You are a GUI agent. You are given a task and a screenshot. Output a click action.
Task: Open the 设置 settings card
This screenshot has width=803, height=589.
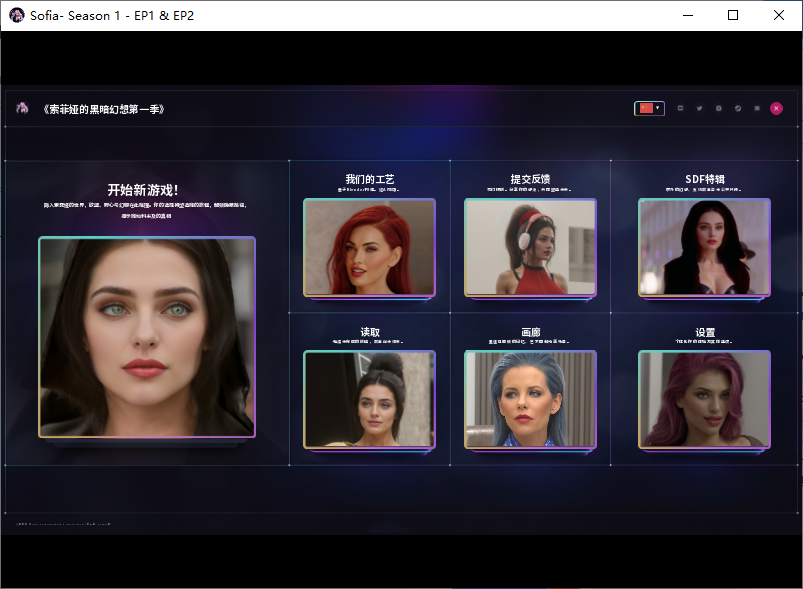(704, 399)
